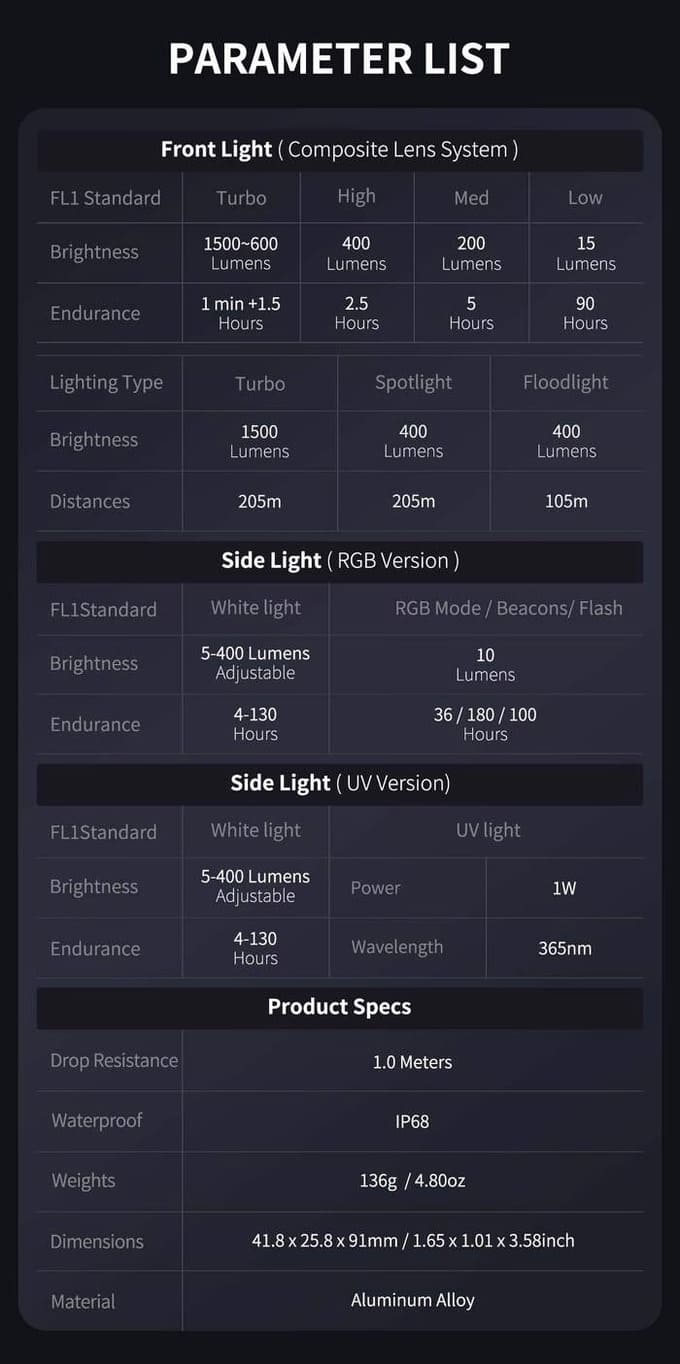Screen dimensions: 680x1364
Task: Click the 105m distance value
Action: pos(566,501)
